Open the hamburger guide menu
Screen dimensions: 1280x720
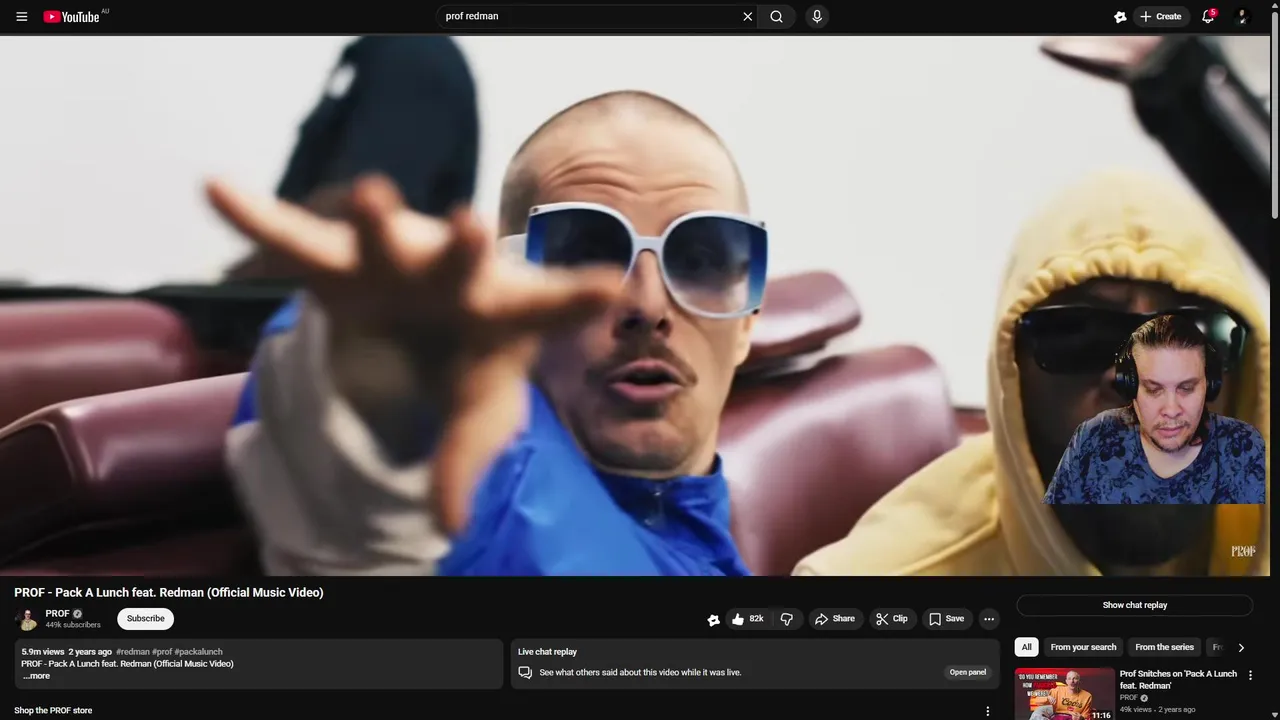[22, 17]
